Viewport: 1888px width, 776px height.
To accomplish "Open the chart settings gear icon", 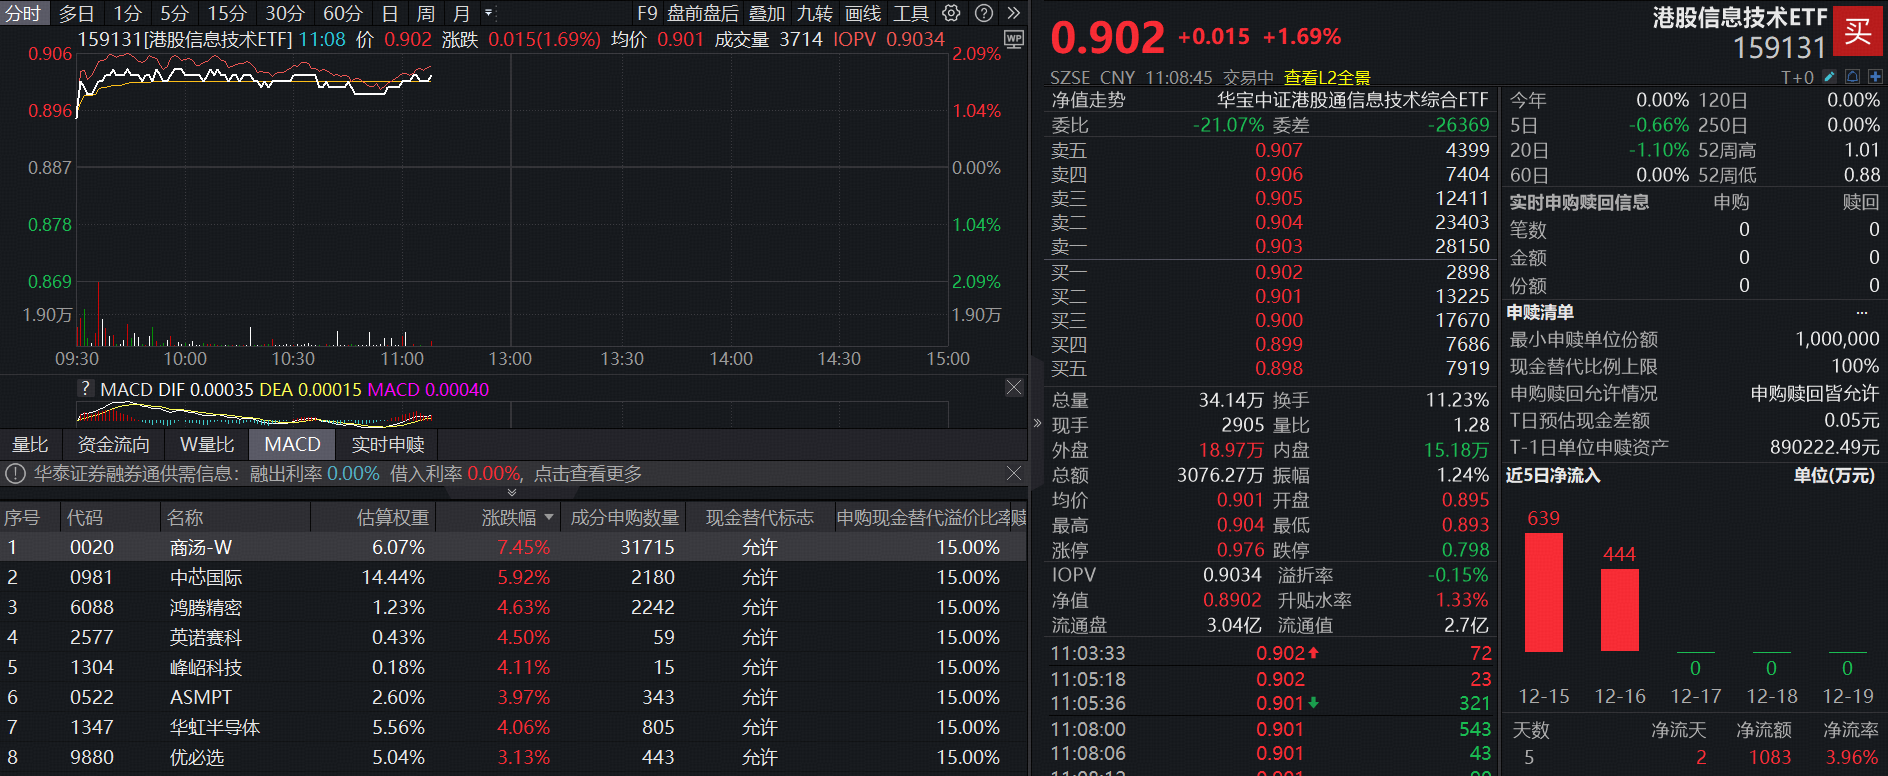I will pyautogui.click(x=952, y=13).
